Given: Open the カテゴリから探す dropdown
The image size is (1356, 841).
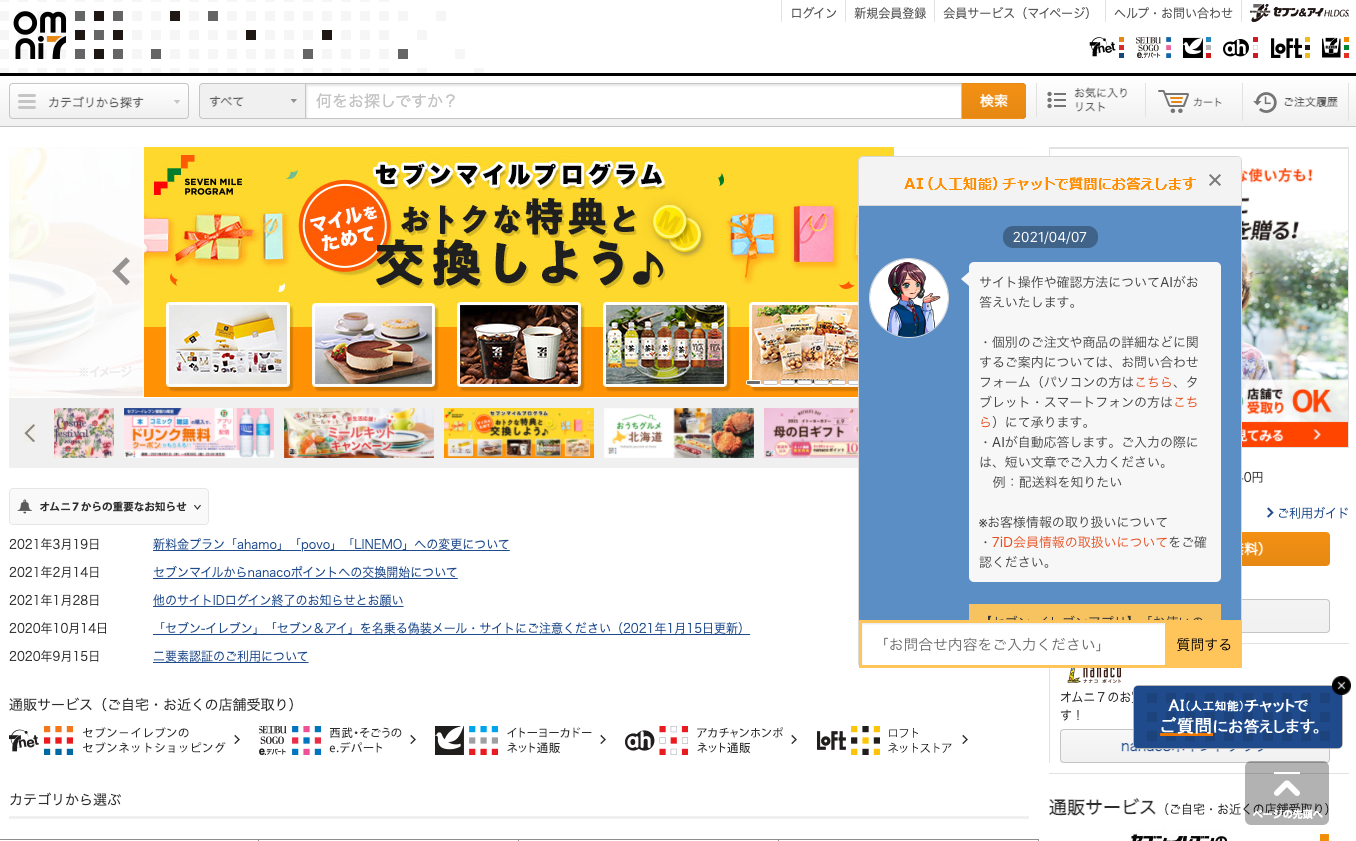Looking at the screenshot, I should coord(98,100).
